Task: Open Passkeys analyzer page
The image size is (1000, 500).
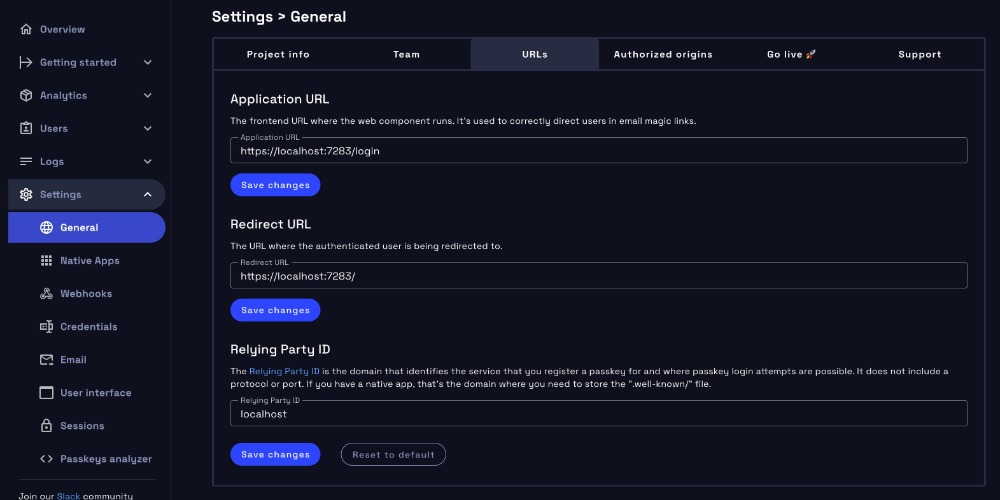Action: click(x=86, y=459)
